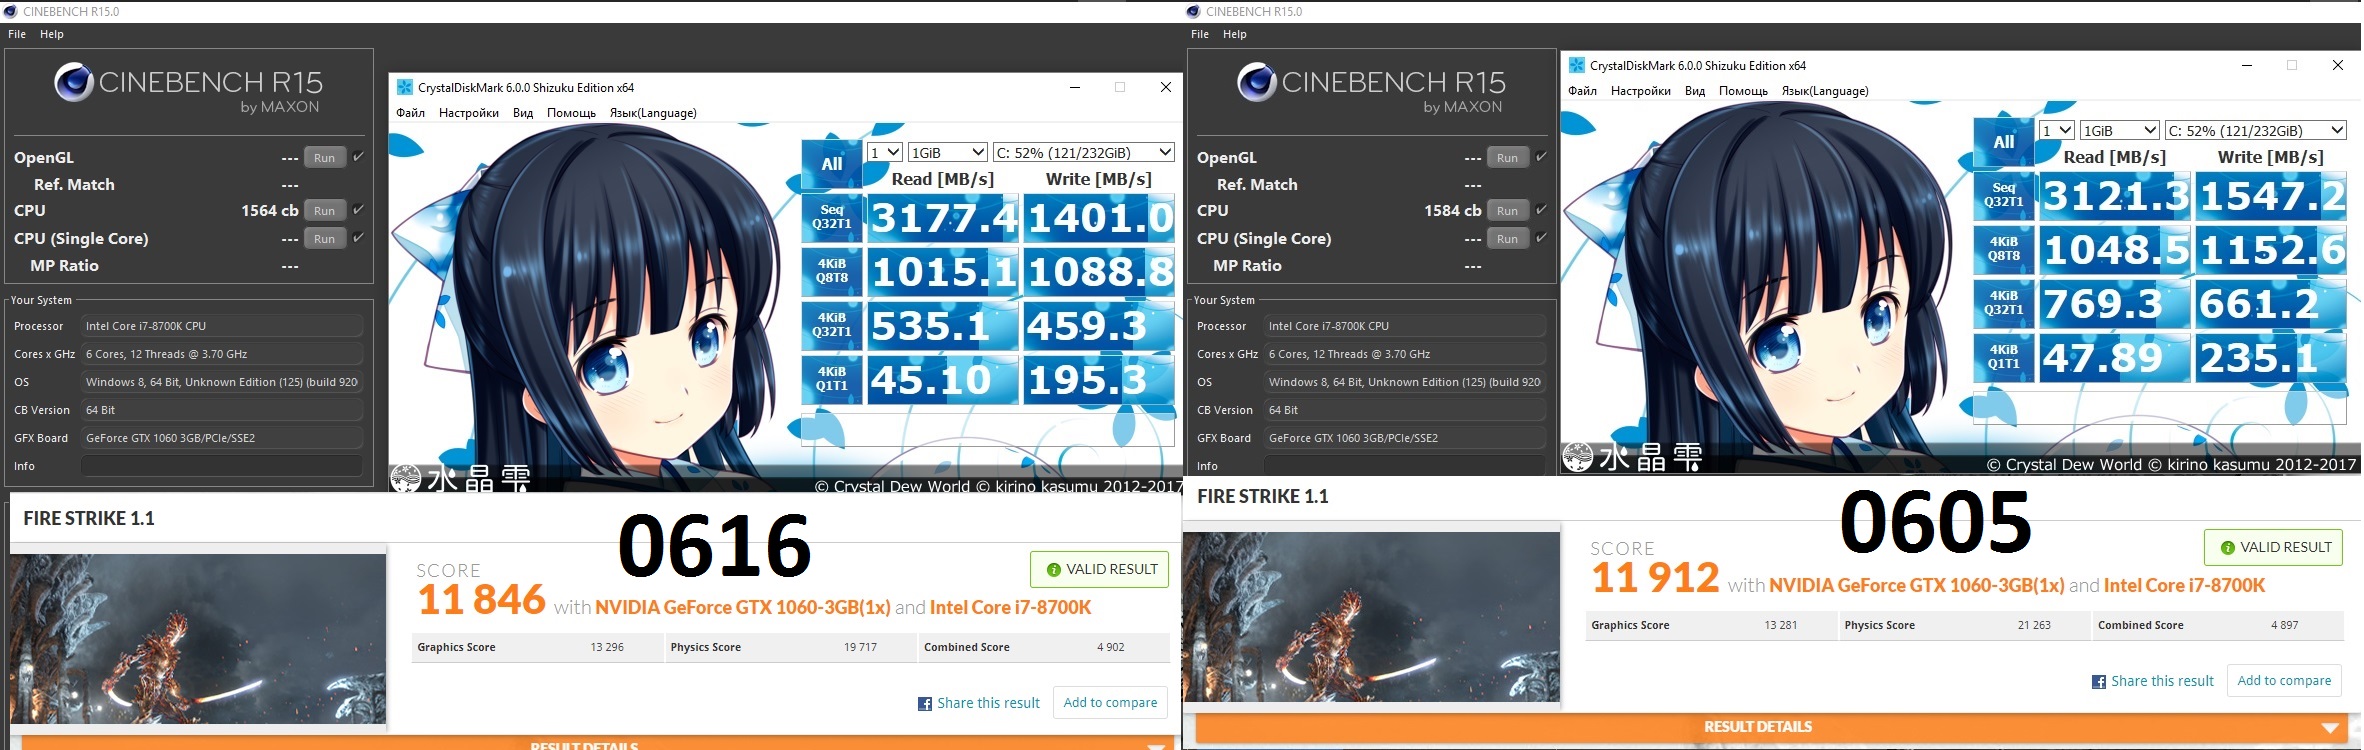Open the 1GiB size dropdown in right CrystalDiskMark
2364x750 pixels.
click(2120, 130)
